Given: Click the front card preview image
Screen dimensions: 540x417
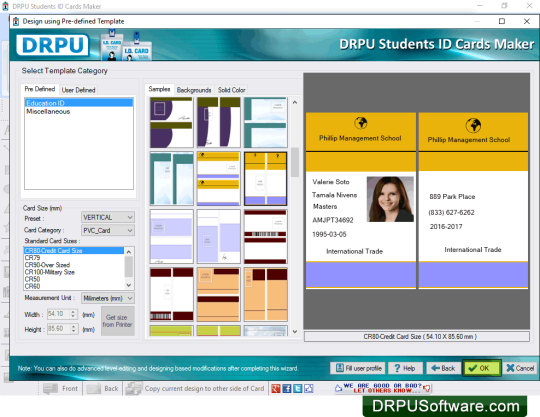Looking at the screenshot, I should [x=361, y=200].
